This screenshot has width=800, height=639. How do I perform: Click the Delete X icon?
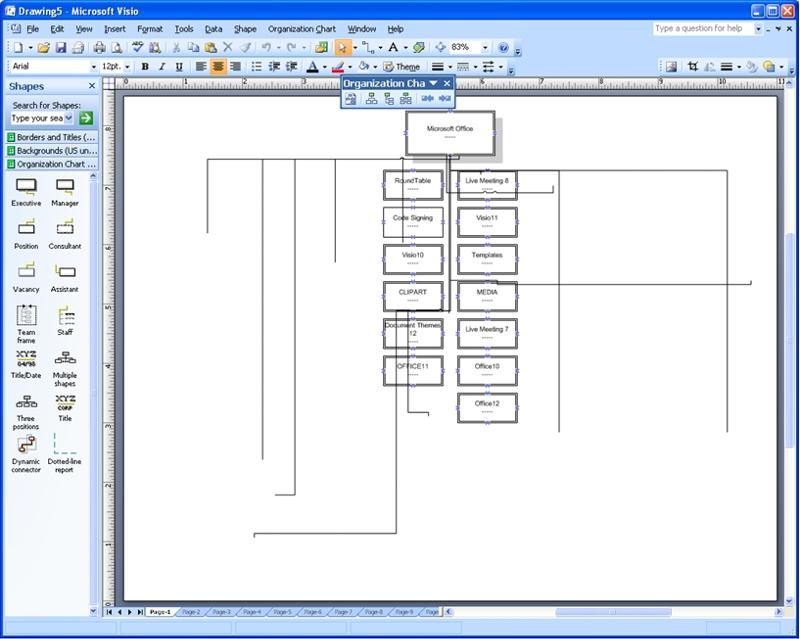coord(228,47)
